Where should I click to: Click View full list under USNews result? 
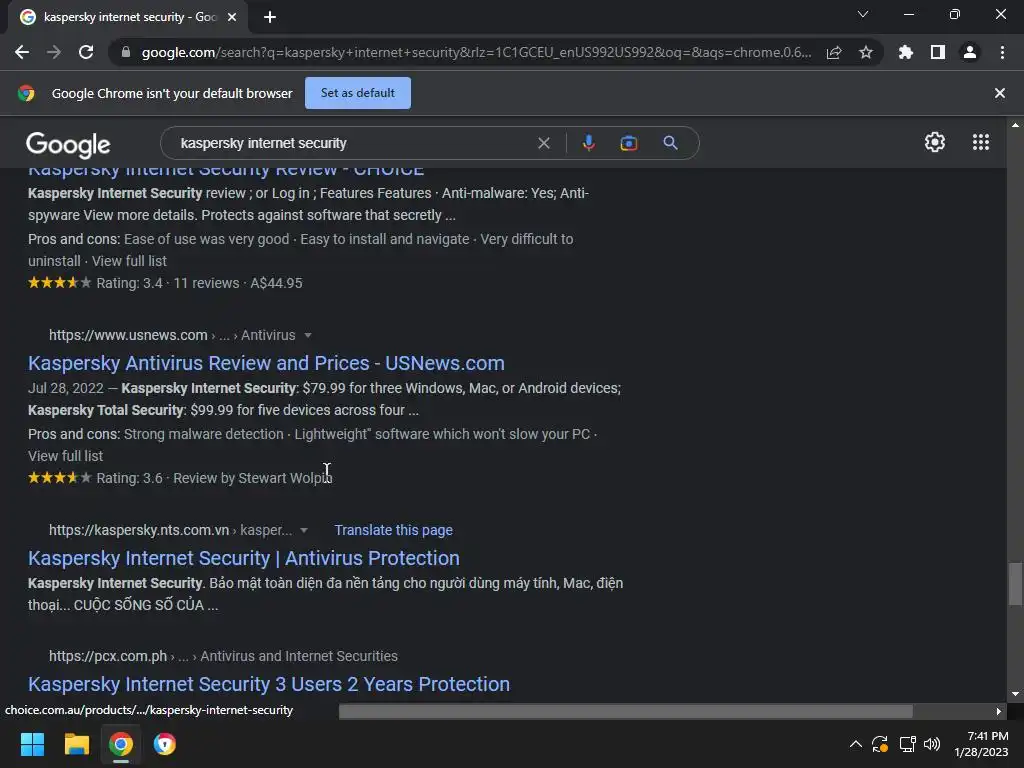click(x=65, y=456)
